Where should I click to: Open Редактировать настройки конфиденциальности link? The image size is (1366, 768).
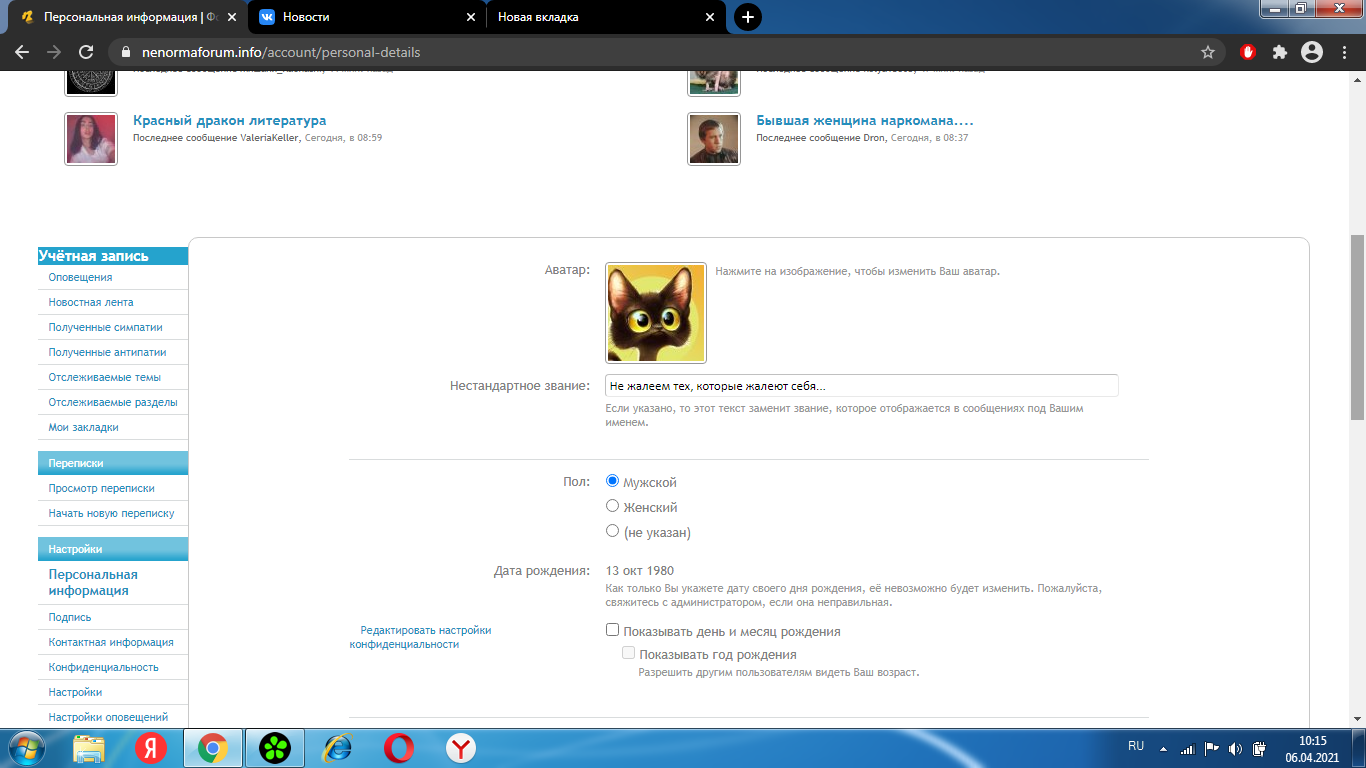click(x=420, y=637)
